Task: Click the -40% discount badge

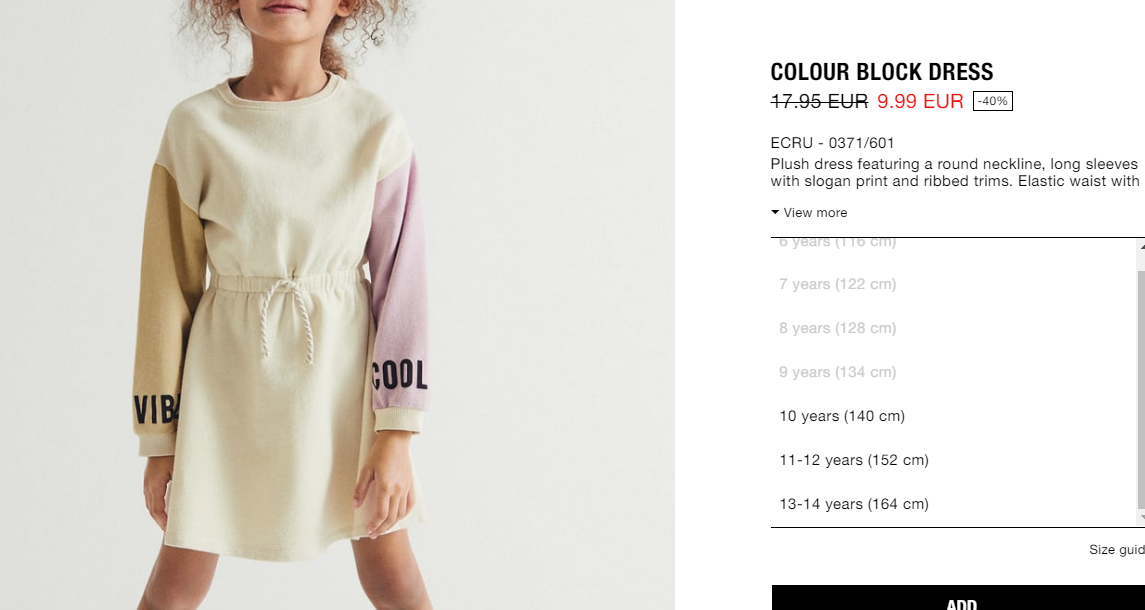Action: 992,101
